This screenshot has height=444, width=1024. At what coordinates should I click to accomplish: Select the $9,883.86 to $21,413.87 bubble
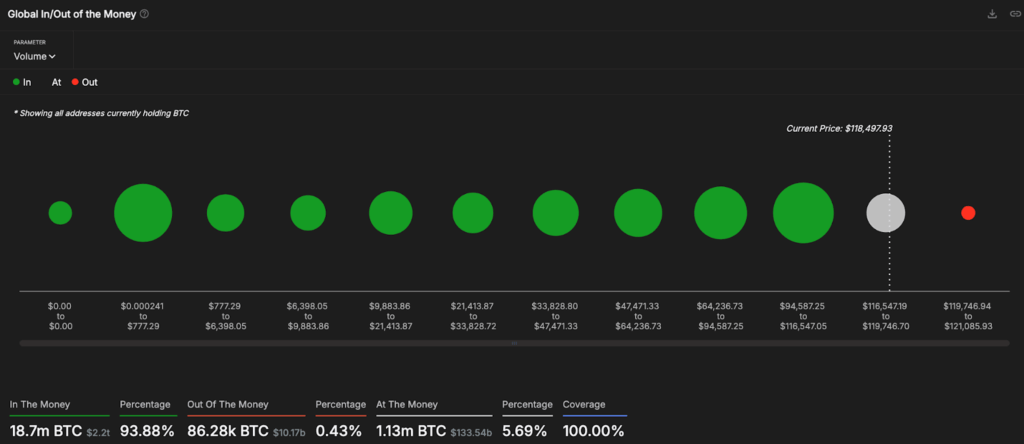point(391,213)
